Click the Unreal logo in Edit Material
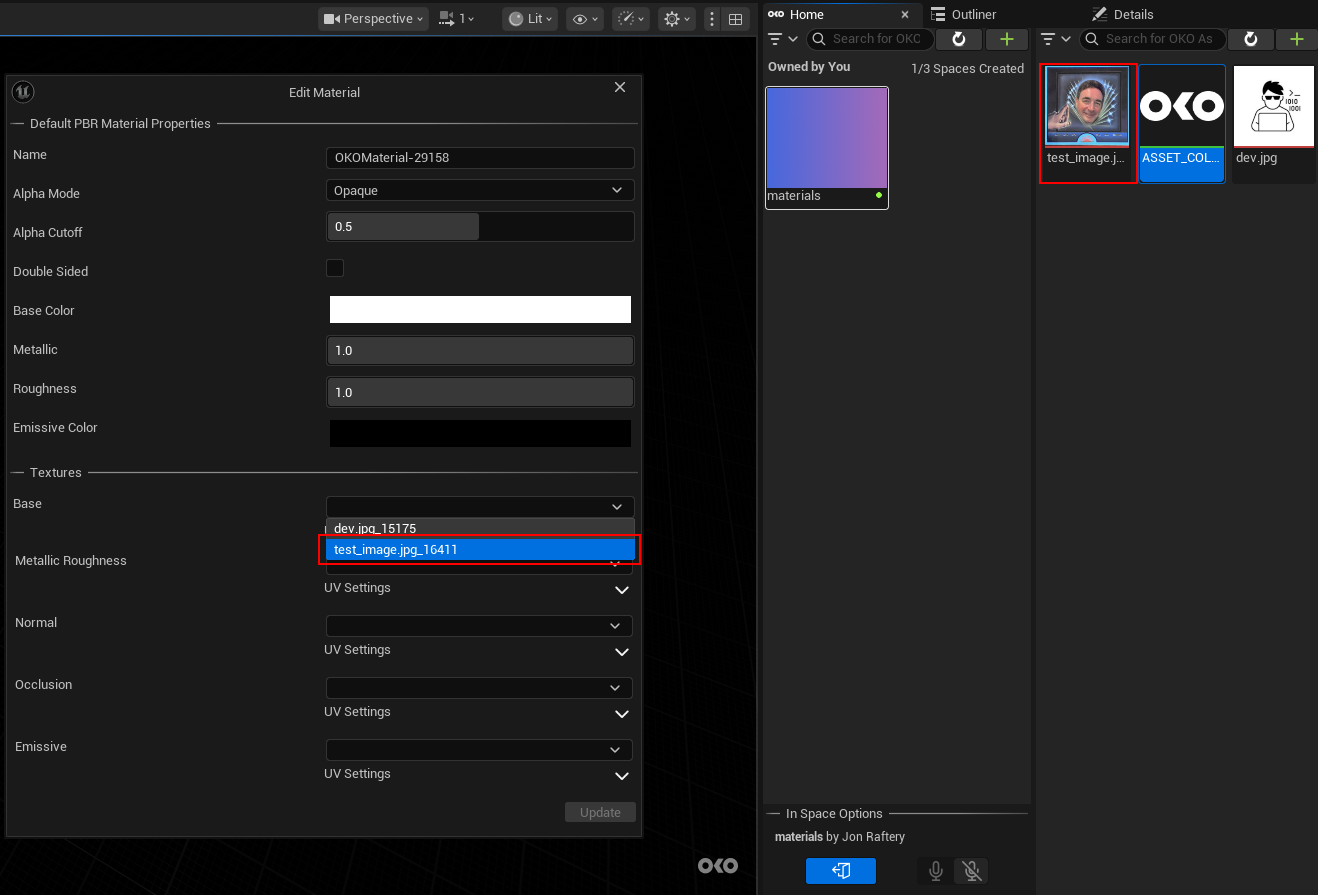The image size is (1318, 895). point(23,92)
